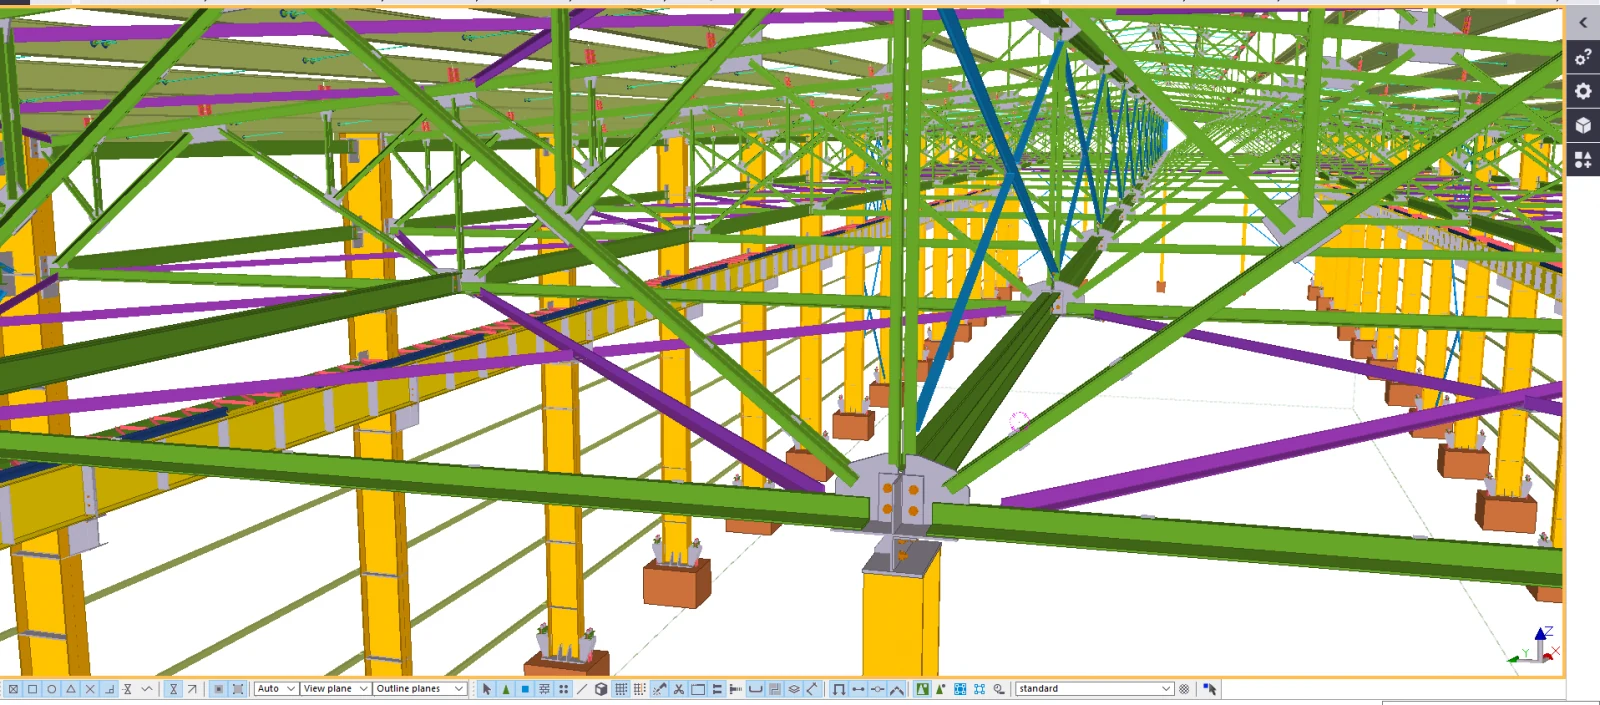Click the crossed hourglass snap icon
This screenshot has height=705, width=1600.
click(x=128, y=689)
